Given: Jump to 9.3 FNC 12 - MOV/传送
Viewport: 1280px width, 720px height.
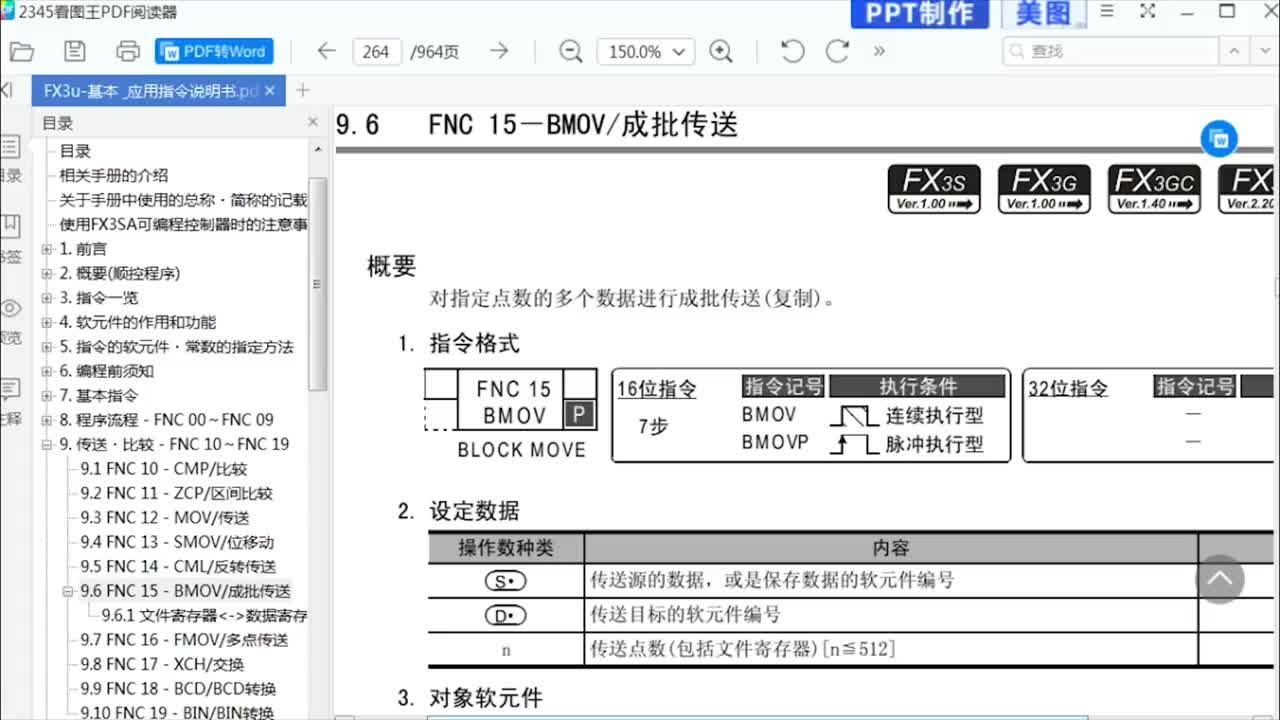Looking at the screenshot, I should coord(165,518).
